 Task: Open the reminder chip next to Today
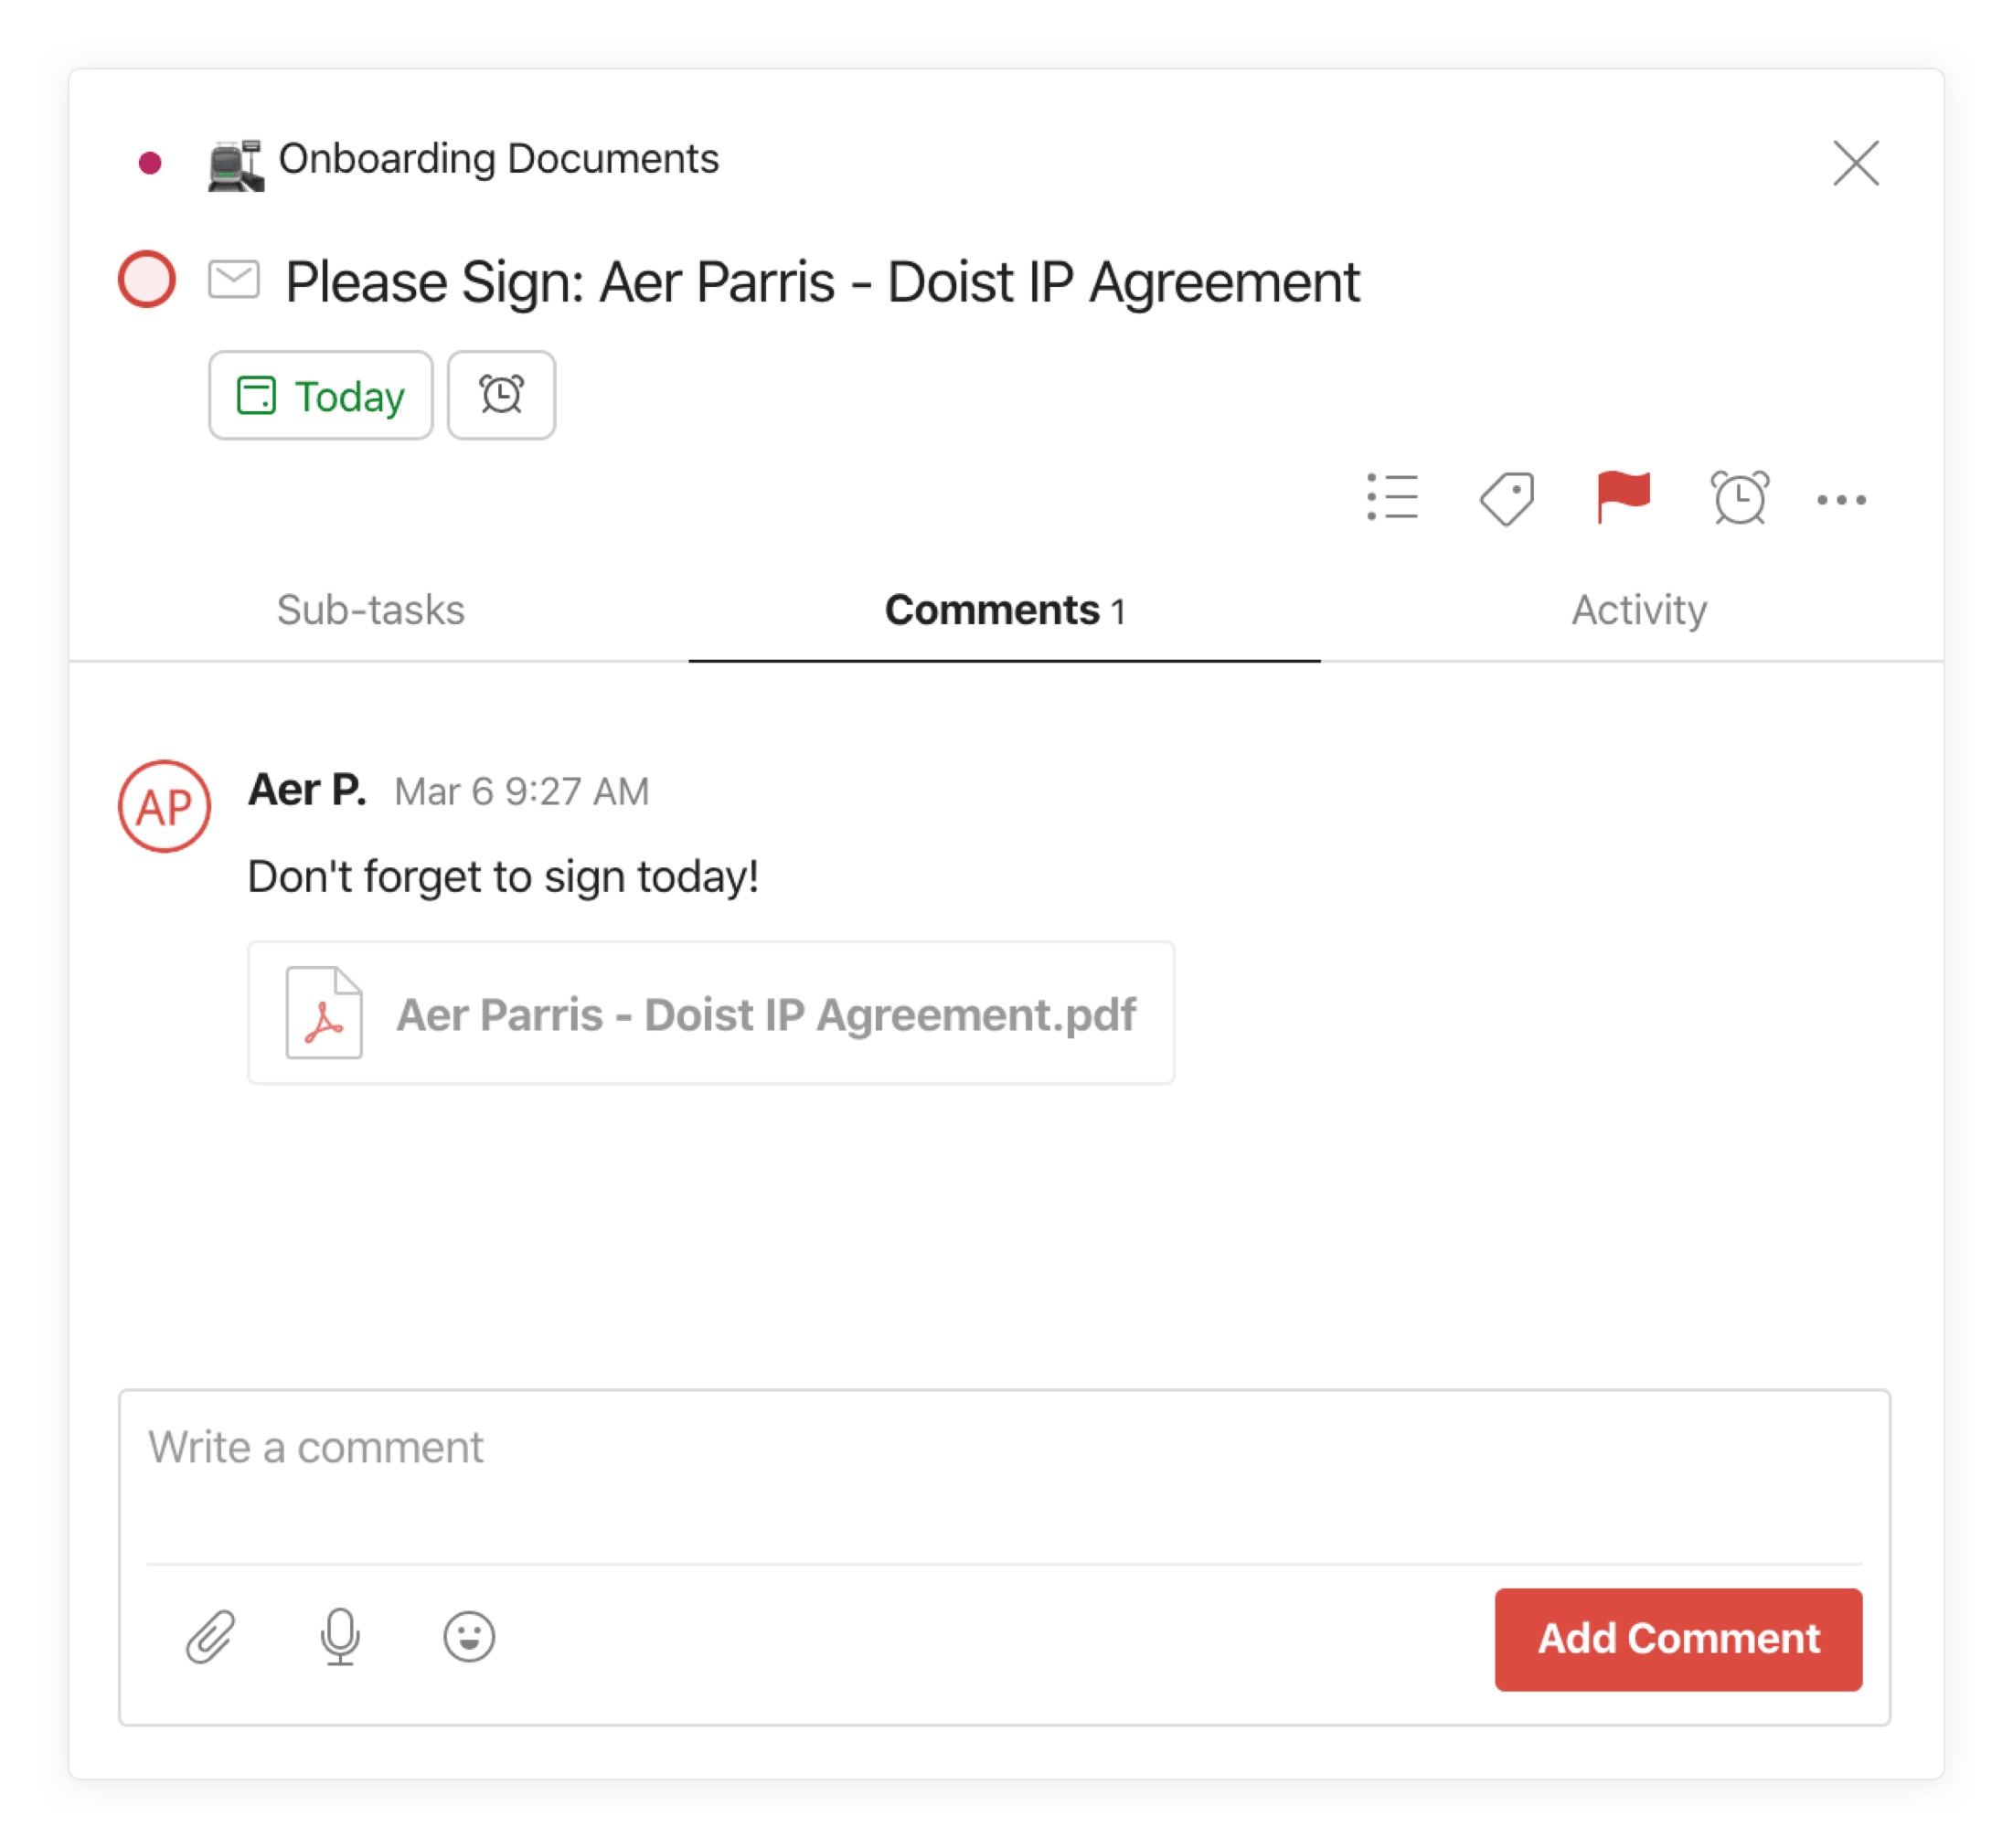pos(501,395)
